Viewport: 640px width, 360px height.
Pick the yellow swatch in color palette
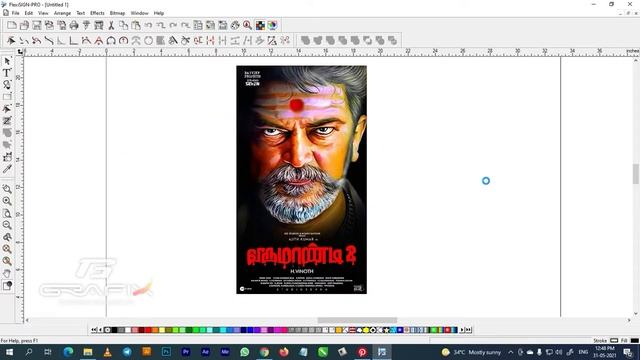(x=162, y=330)
